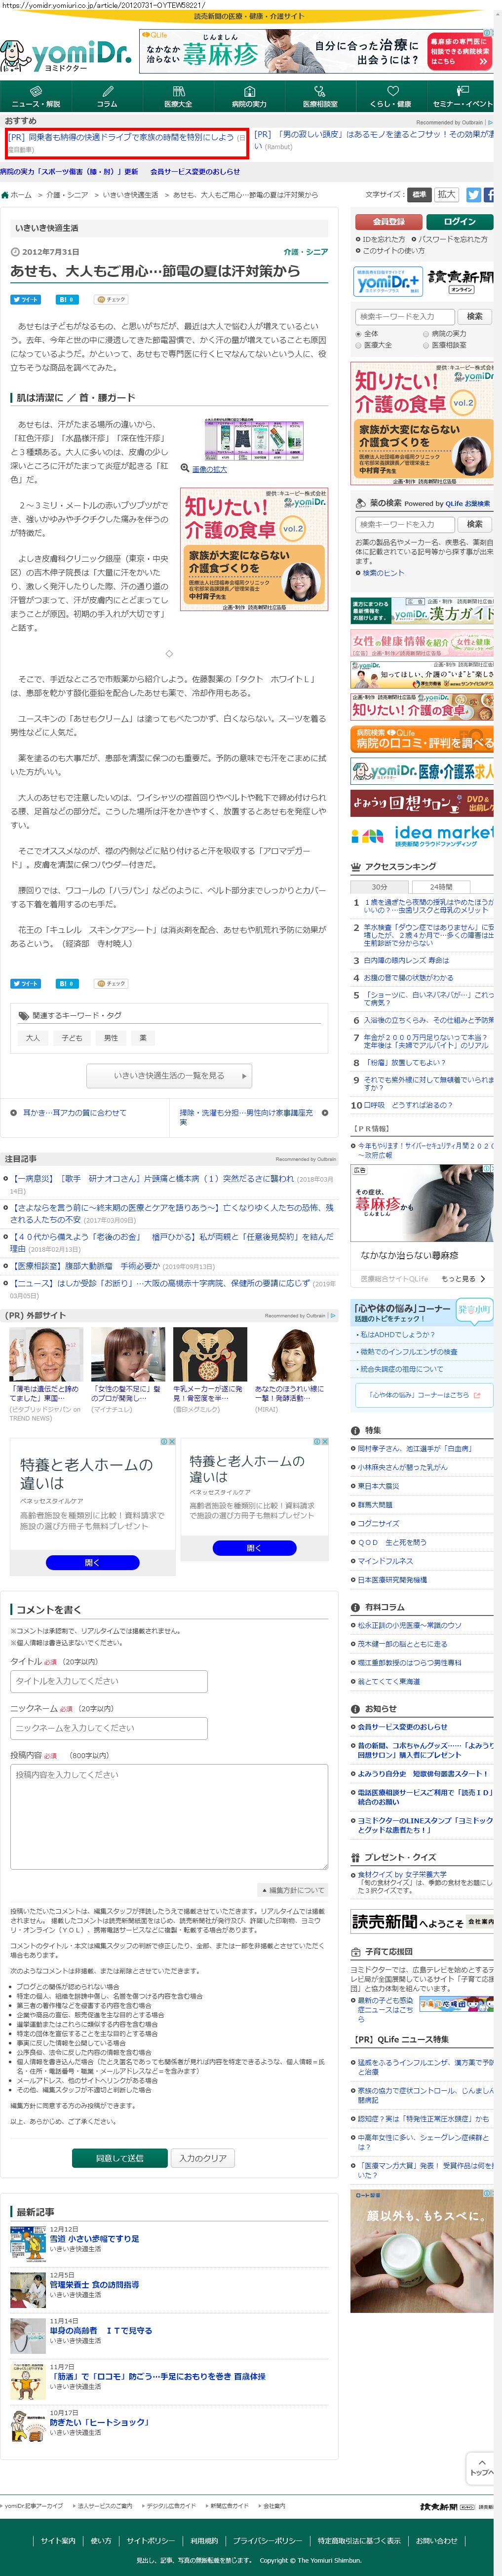Viewport: 502px width, 2576px height.
Task: Switch the access ranking to the 24時間 tab
Action: 441,886
